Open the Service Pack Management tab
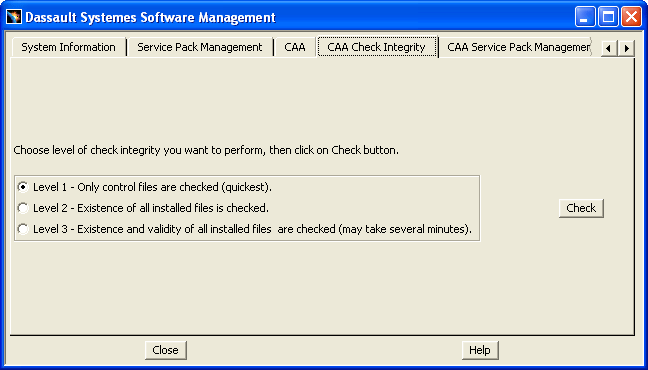This screenshot has width=648, height=370. (x=200, y=47)
